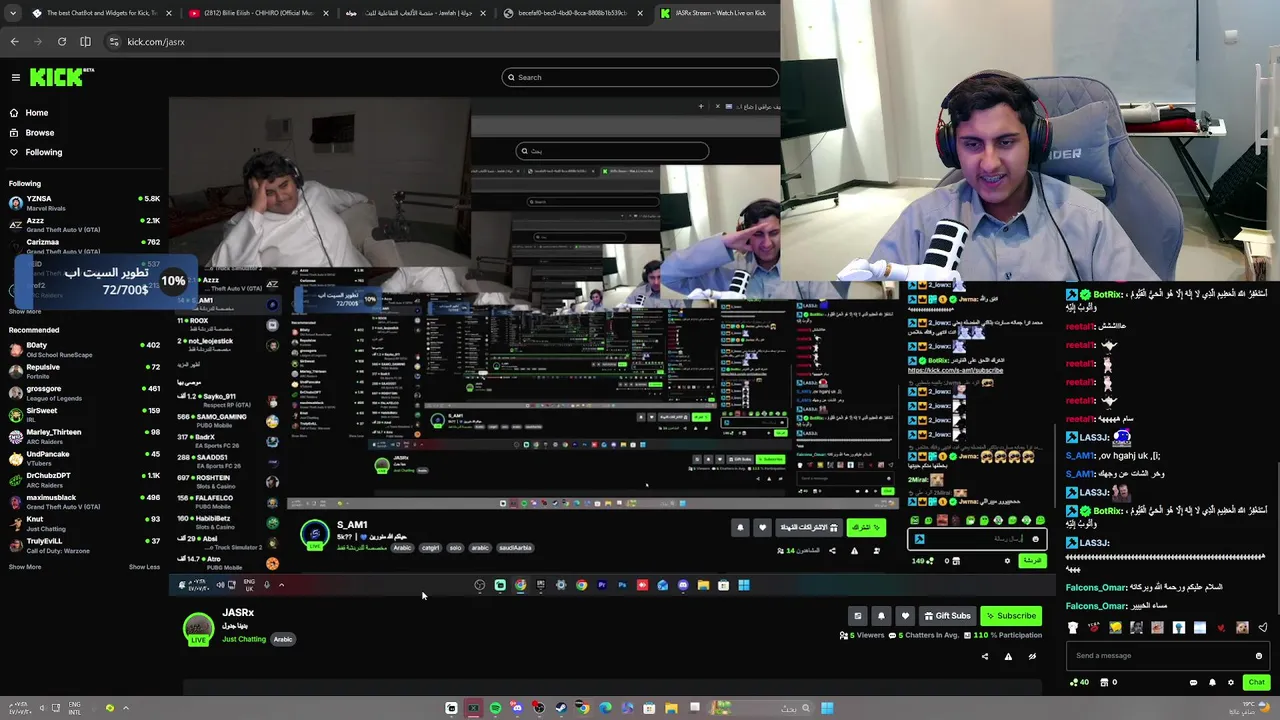Open emoji picker in message box
The width and height of the screenshot is (1280, 720).
pyautogui.click(x=1259, y=656)
